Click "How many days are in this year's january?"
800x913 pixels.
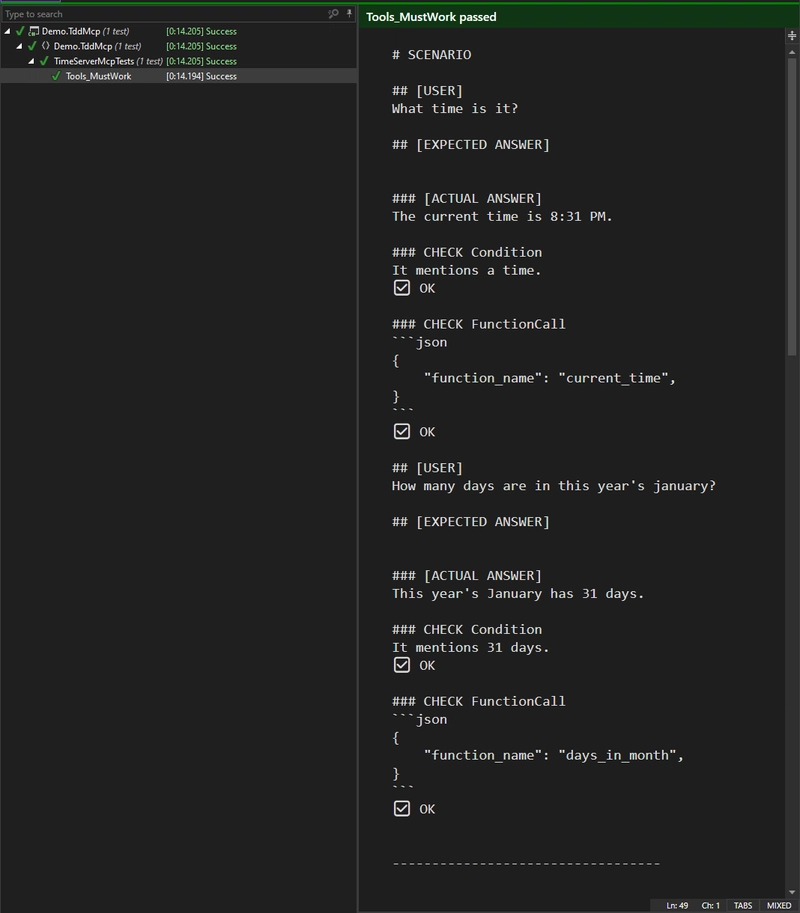coord(554,486)
